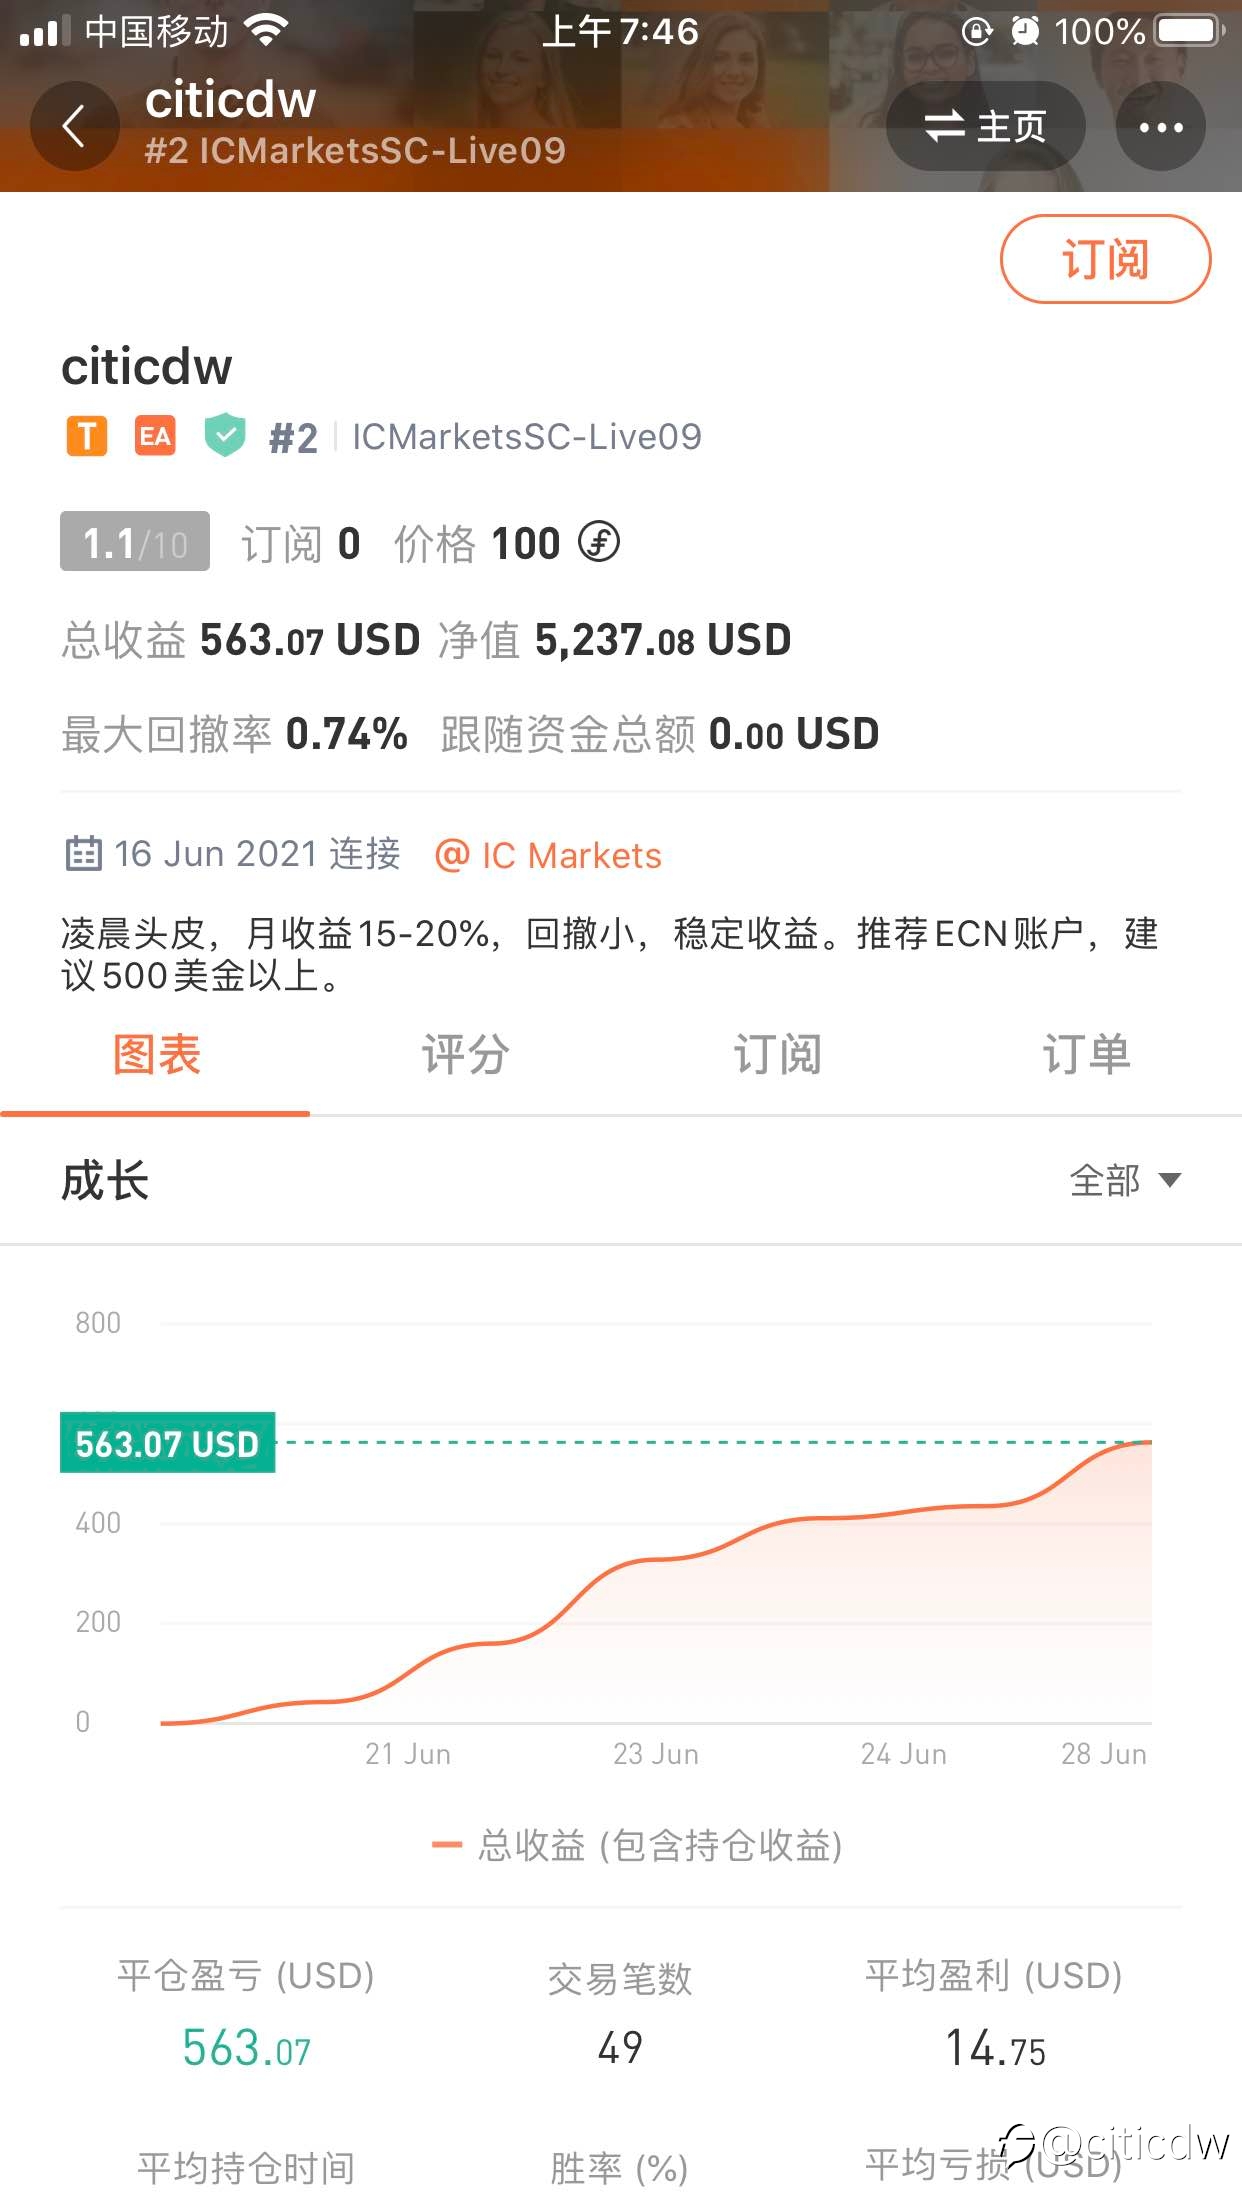The height and width of the screenshot is (2208, 1242).
Task: Tap the orange T badge icon
Action: pyautogui.click(x=87, y=436)
